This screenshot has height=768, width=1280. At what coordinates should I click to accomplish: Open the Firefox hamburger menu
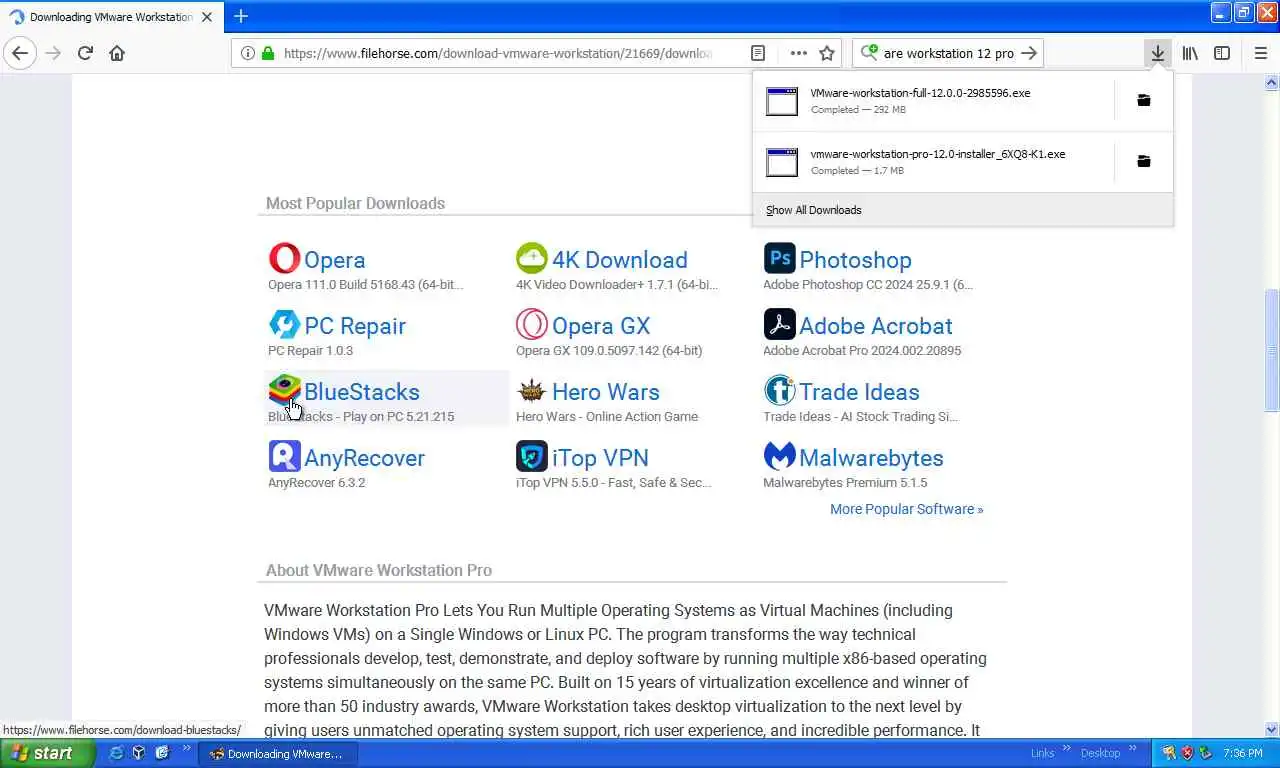click(1260, 53)
